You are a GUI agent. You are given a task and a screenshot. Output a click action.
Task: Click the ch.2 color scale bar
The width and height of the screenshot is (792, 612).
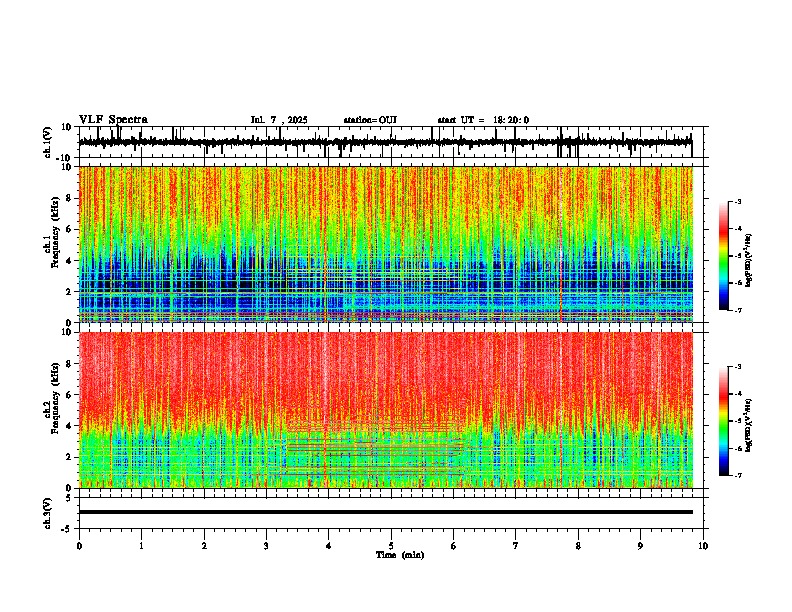point(723,421)
